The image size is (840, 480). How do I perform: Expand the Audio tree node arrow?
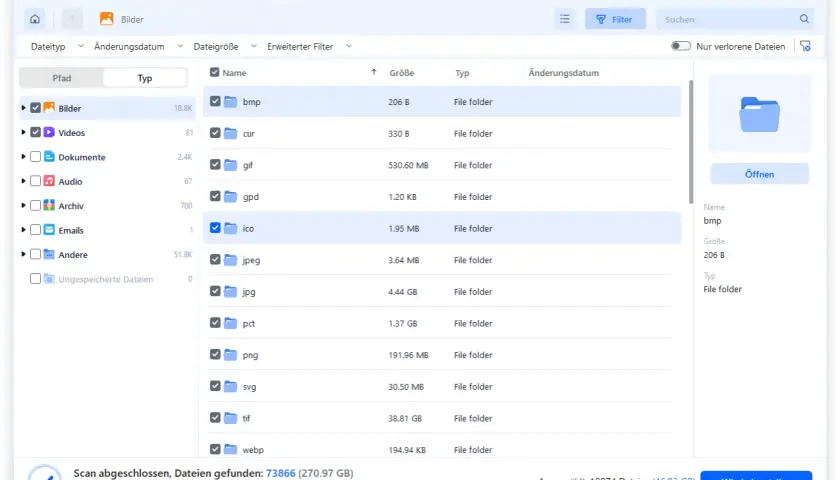(23, 181)
